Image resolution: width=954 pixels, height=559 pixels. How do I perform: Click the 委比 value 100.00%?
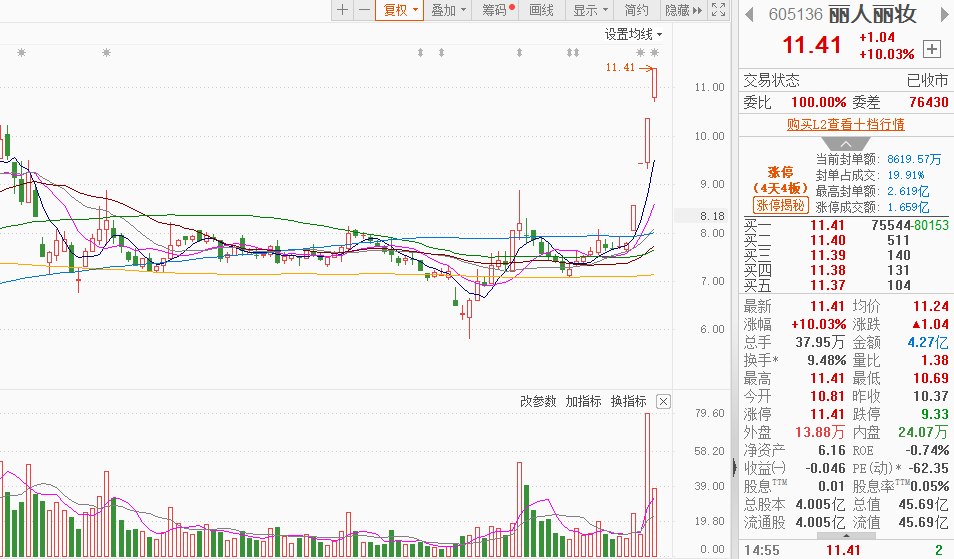coord(818,102)
